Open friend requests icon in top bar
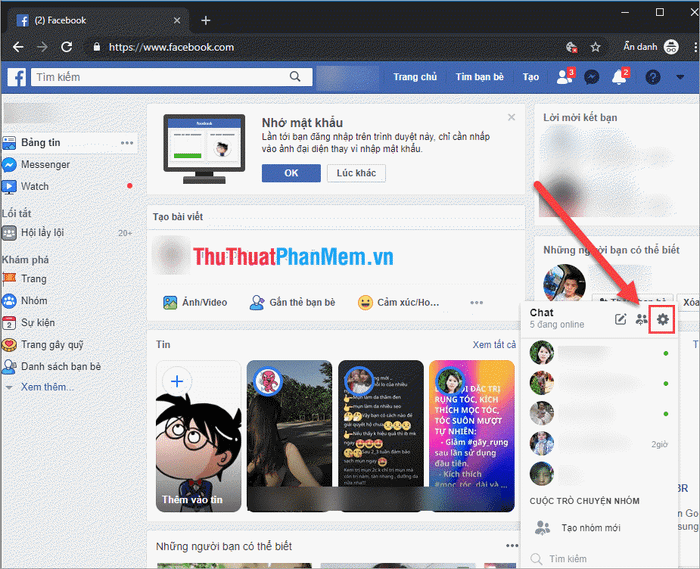Viewport: 700px width, 569px height. pyautogui.click(x=563, y=77)
